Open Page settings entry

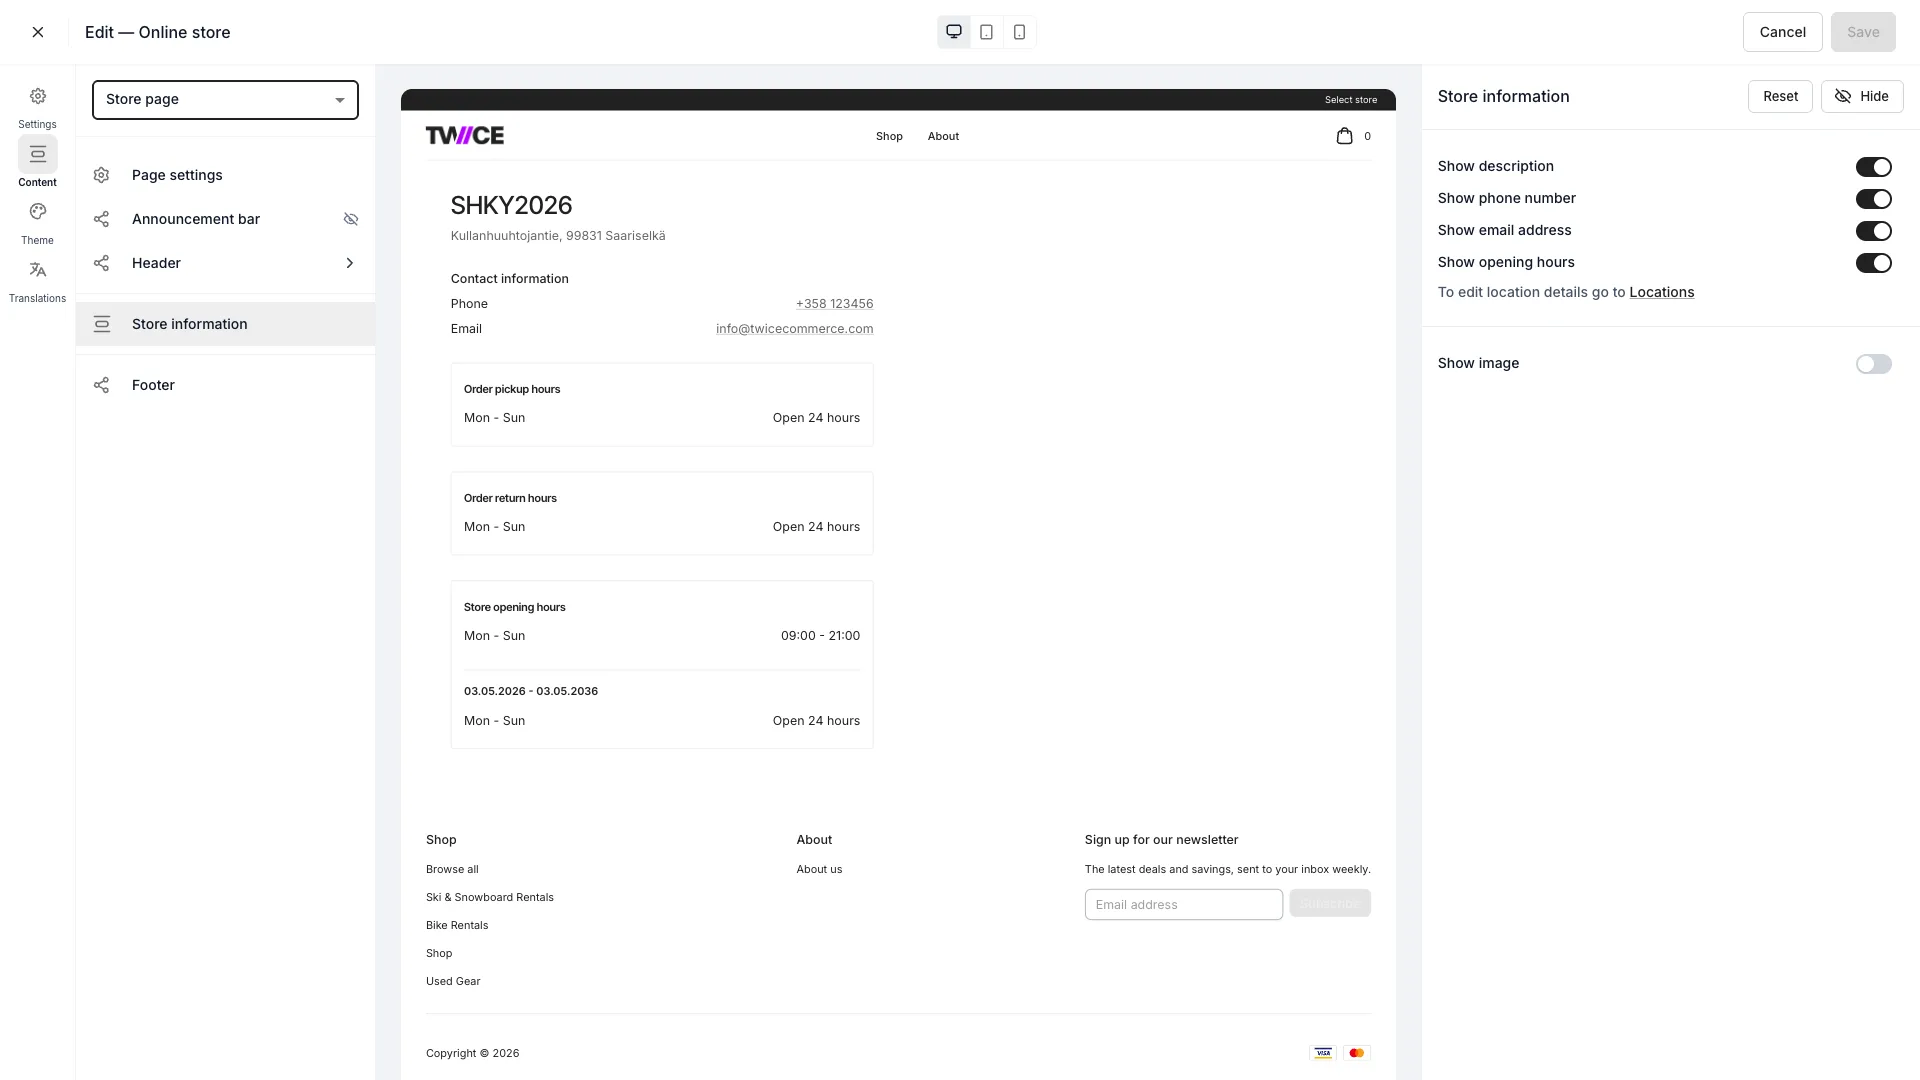tap(225, 175)
